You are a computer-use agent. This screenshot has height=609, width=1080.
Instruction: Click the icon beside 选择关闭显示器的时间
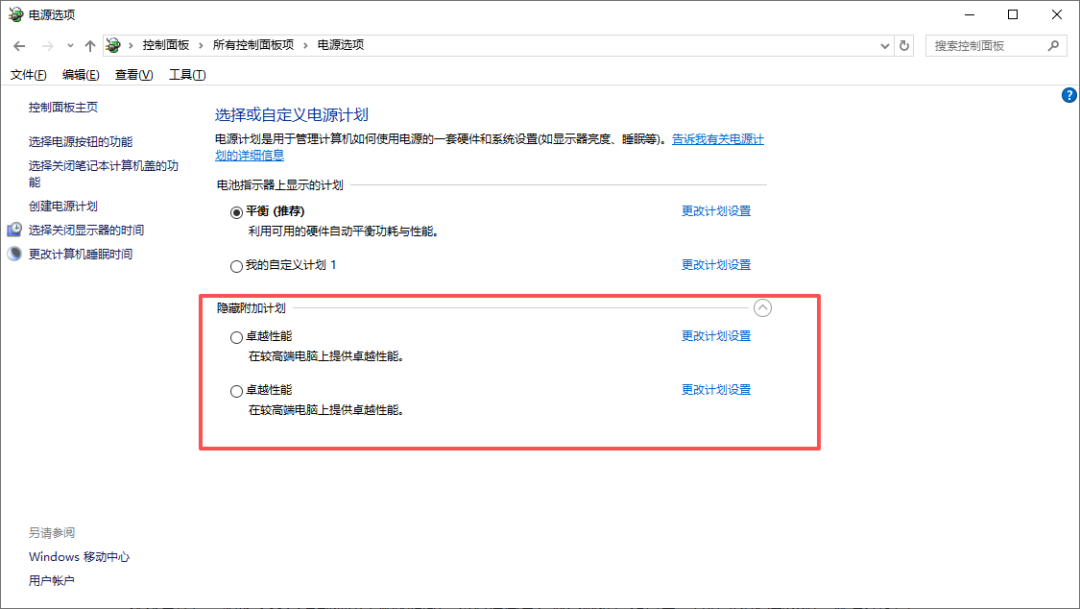14,229
